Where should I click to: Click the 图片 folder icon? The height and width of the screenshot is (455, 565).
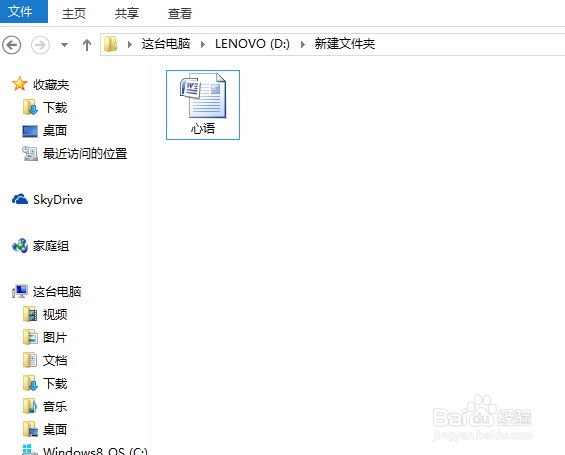(30, 337)
